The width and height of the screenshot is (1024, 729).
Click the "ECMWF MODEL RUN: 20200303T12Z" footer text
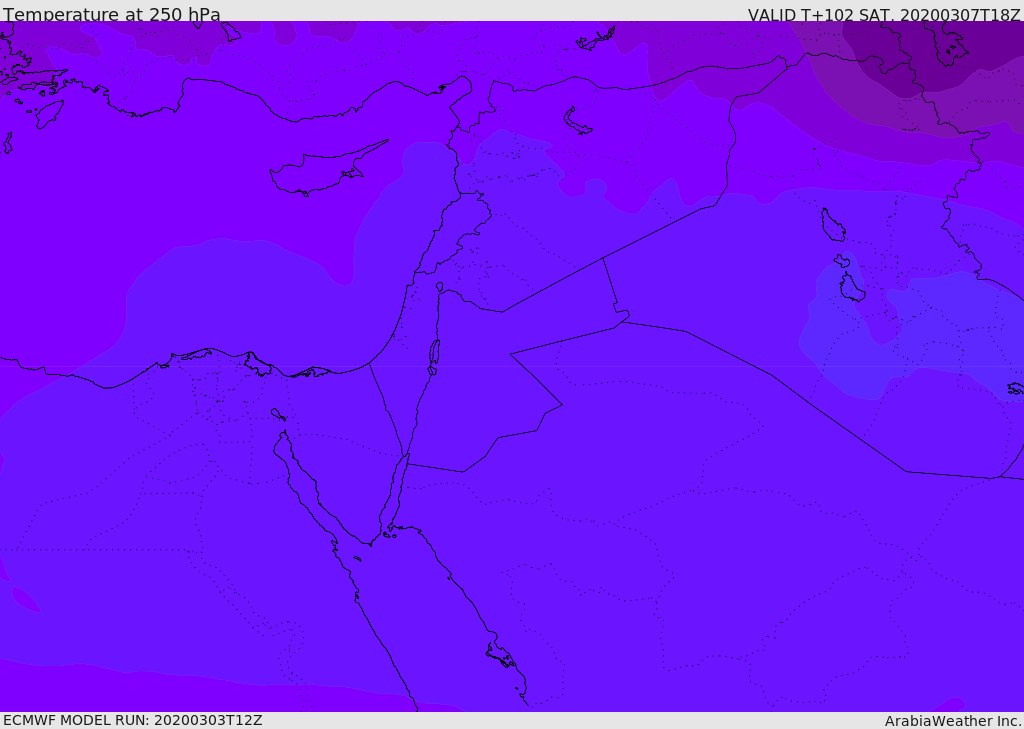point(133,720)
